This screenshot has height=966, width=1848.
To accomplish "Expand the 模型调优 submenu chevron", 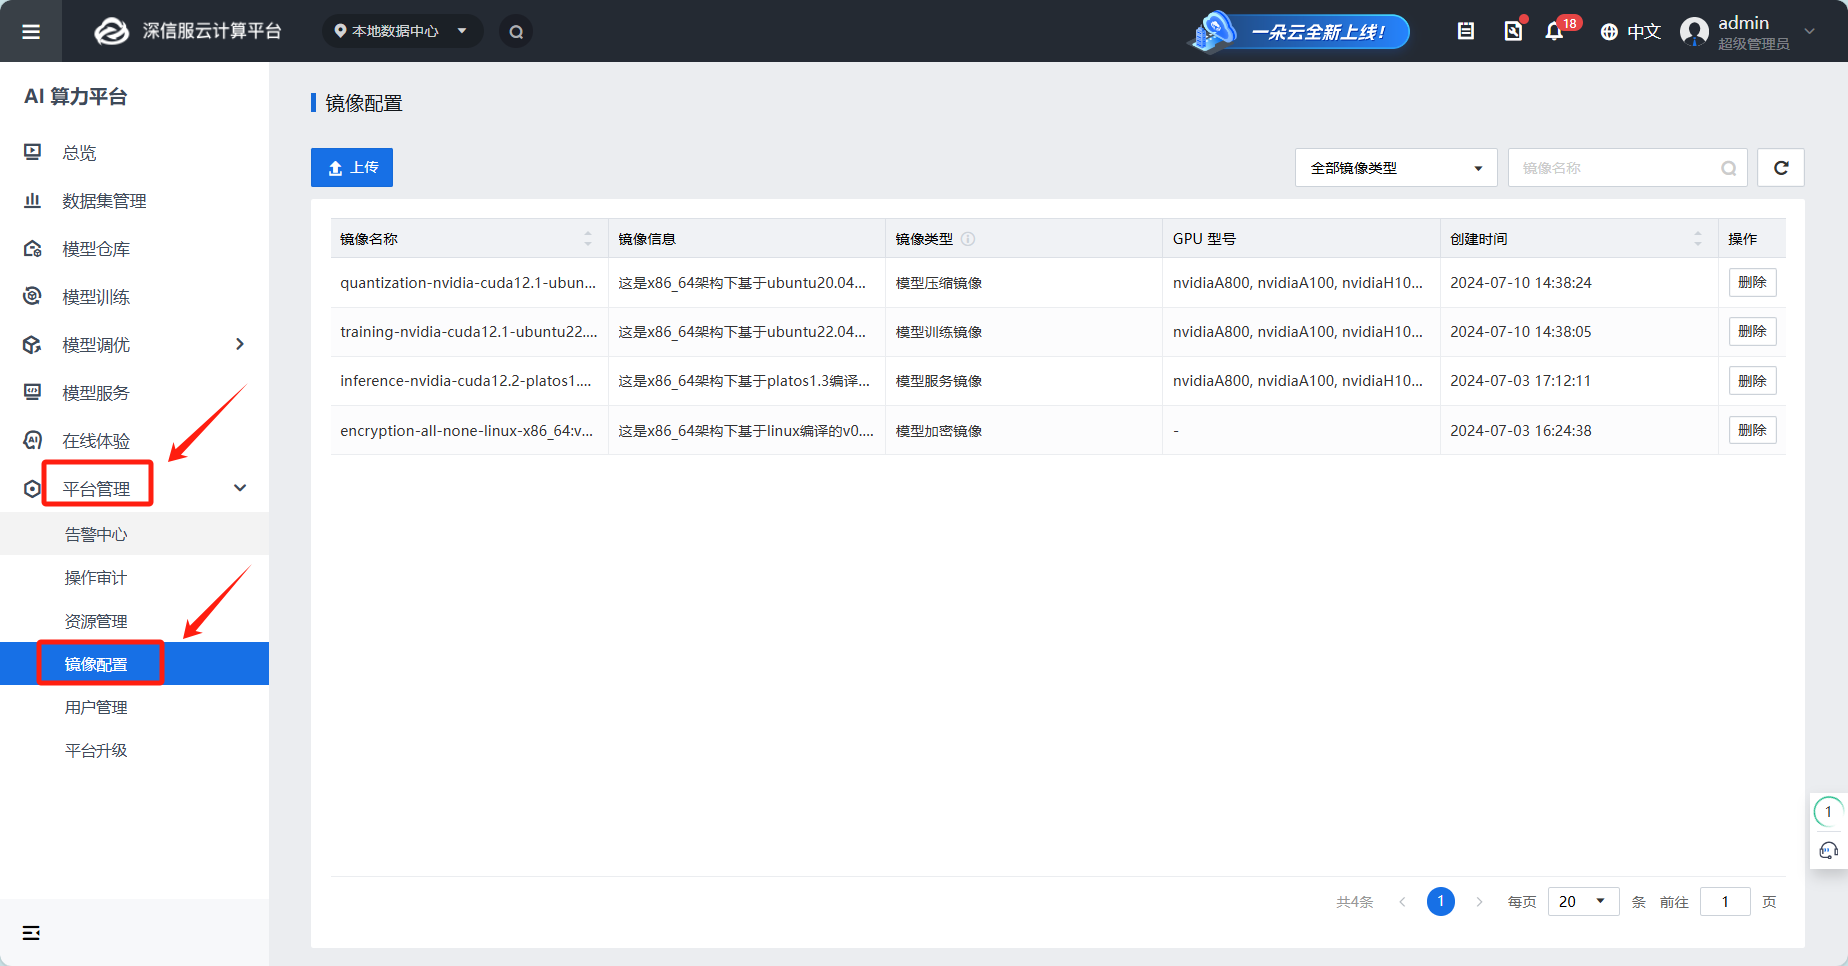I will (240, 344).
